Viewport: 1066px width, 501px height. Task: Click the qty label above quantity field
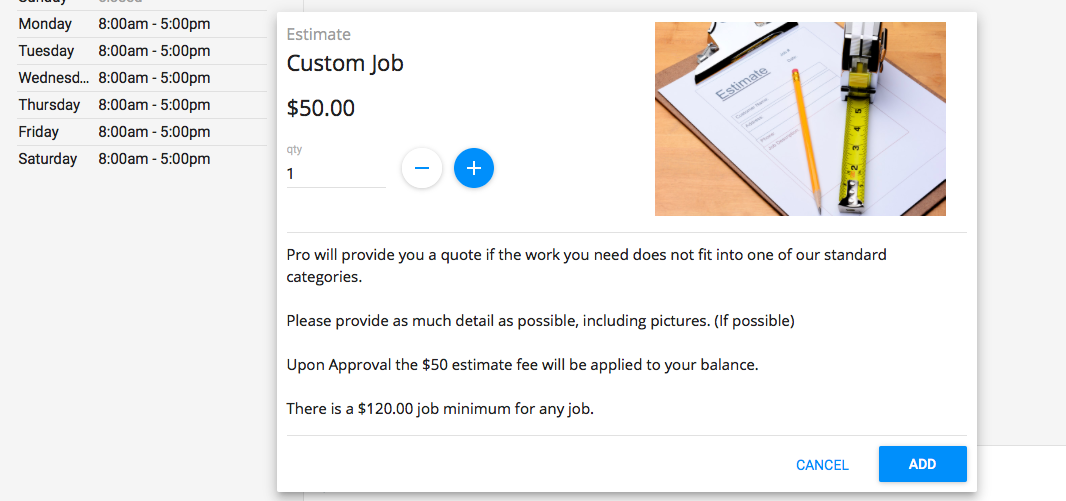pos(294,150)
